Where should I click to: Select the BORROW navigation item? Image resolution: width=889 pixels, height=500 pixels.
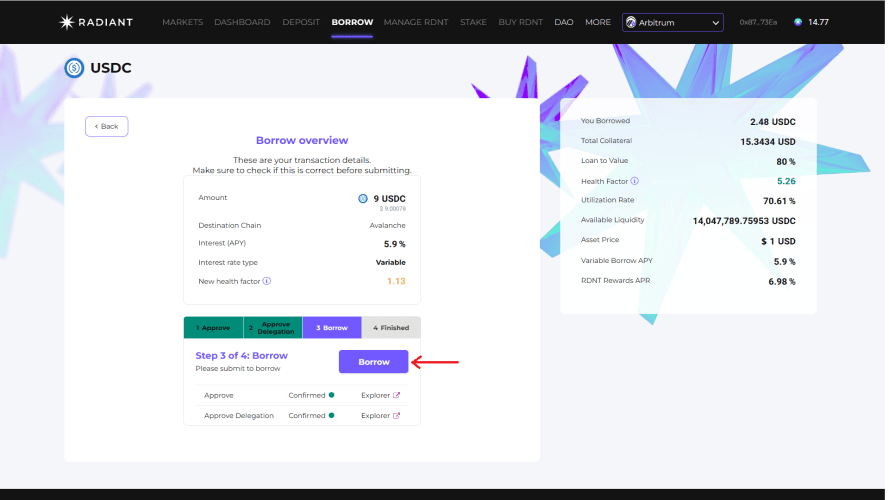point(352,22)
